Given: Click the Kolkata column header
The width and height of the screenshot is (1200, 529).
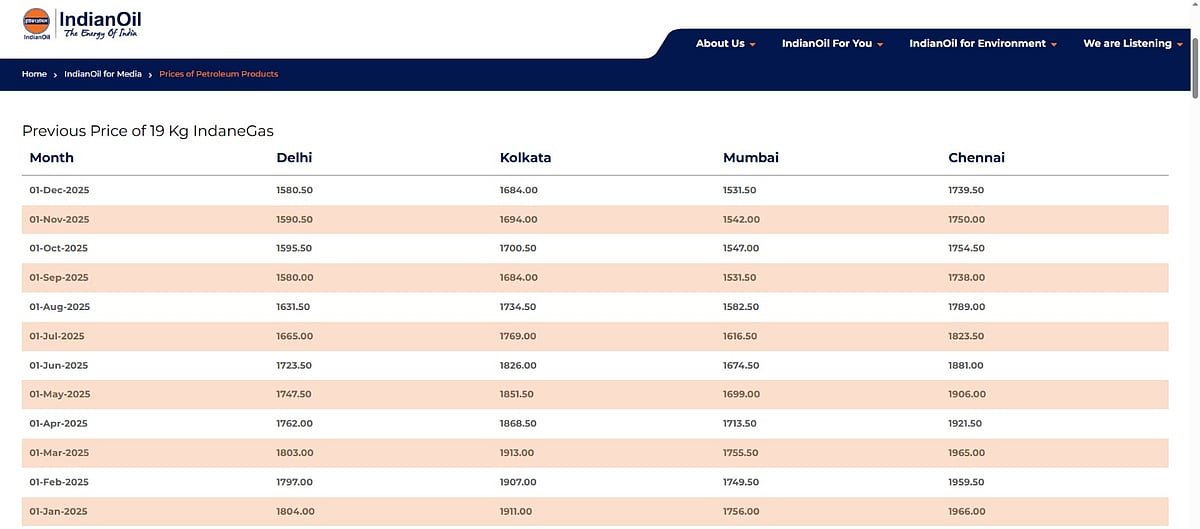Looking at the screenshot, I should pos(525,158).
